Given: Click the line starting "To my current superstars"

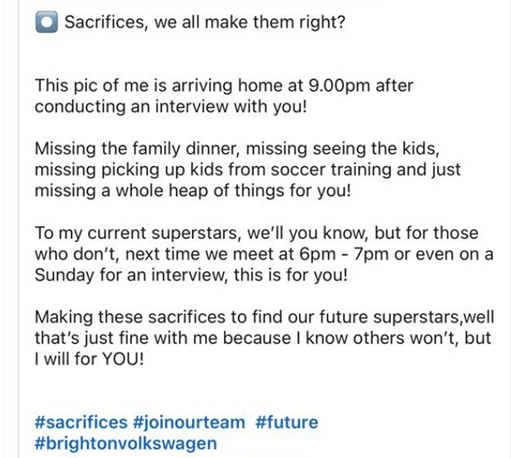Looking at the screenshot, I should coord(257,233).
